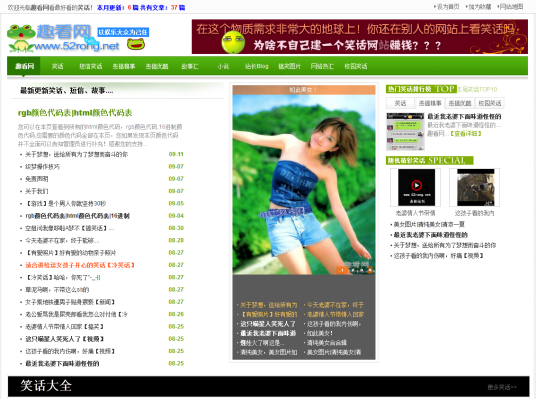Select the 校园笑话 tab in the ranking panel

[490, 103]
